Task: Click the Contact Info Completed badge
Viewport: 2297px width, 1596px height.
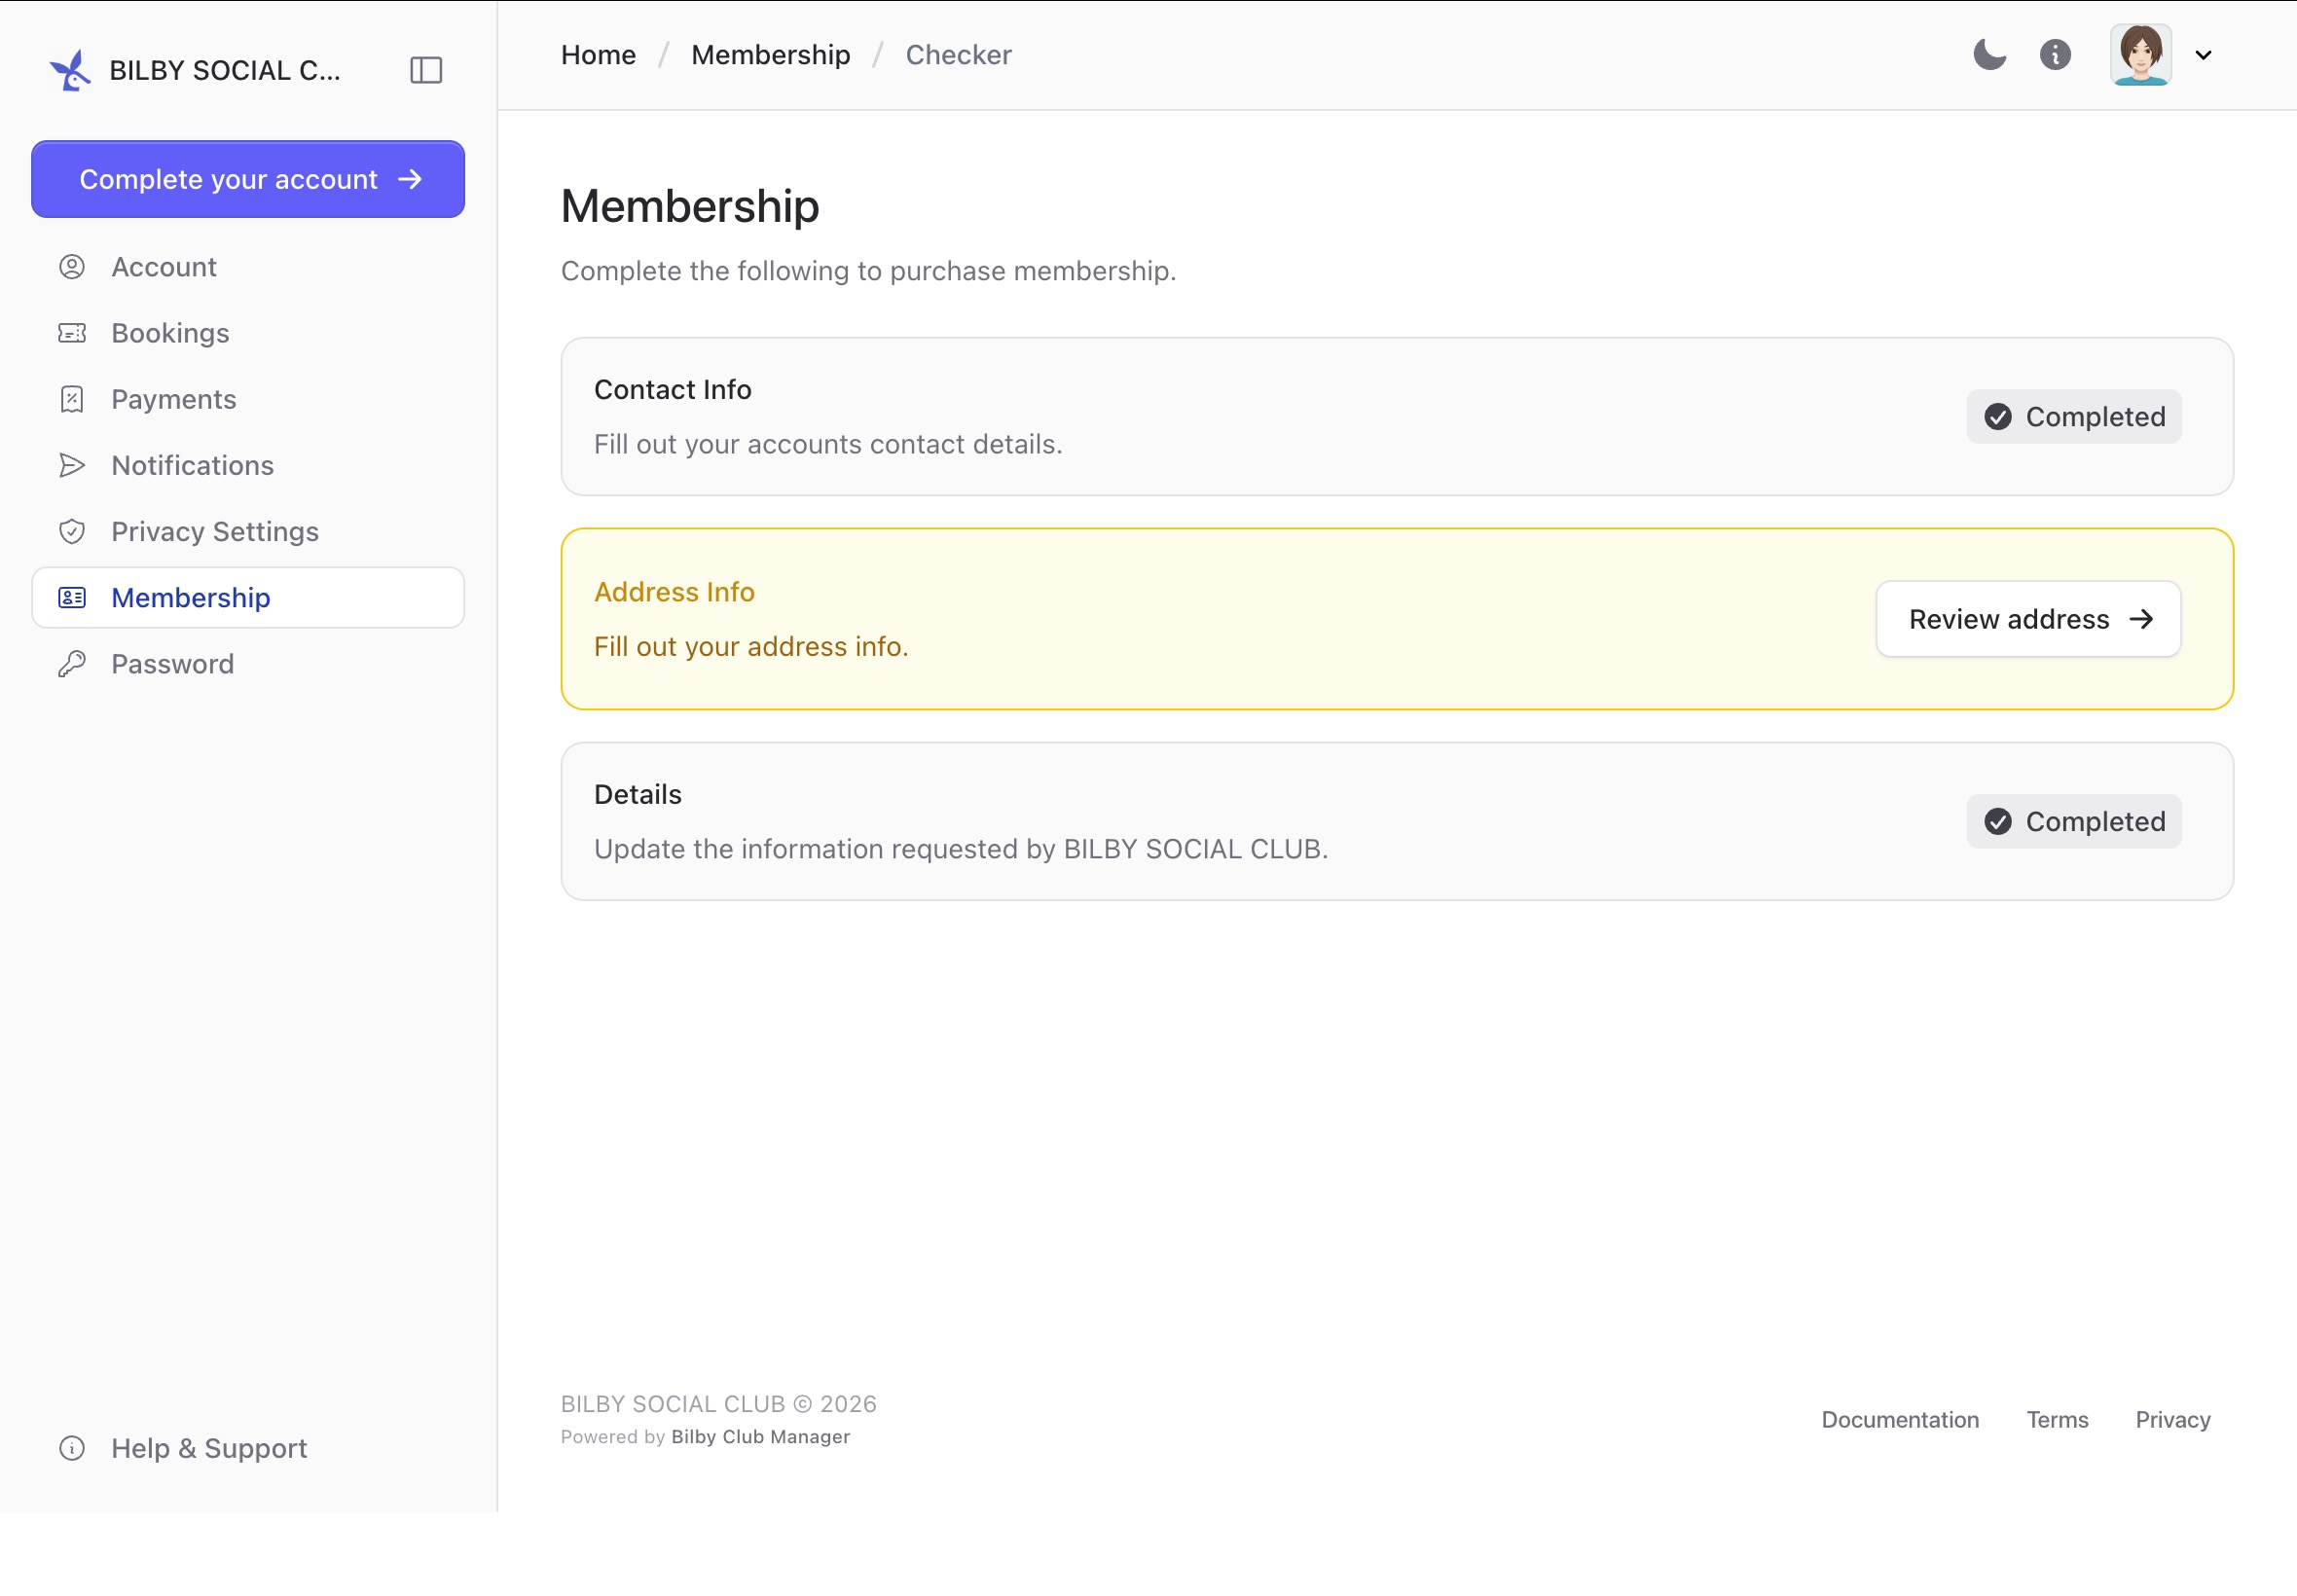Action: pyautogui.click(x=2074, y=416)
